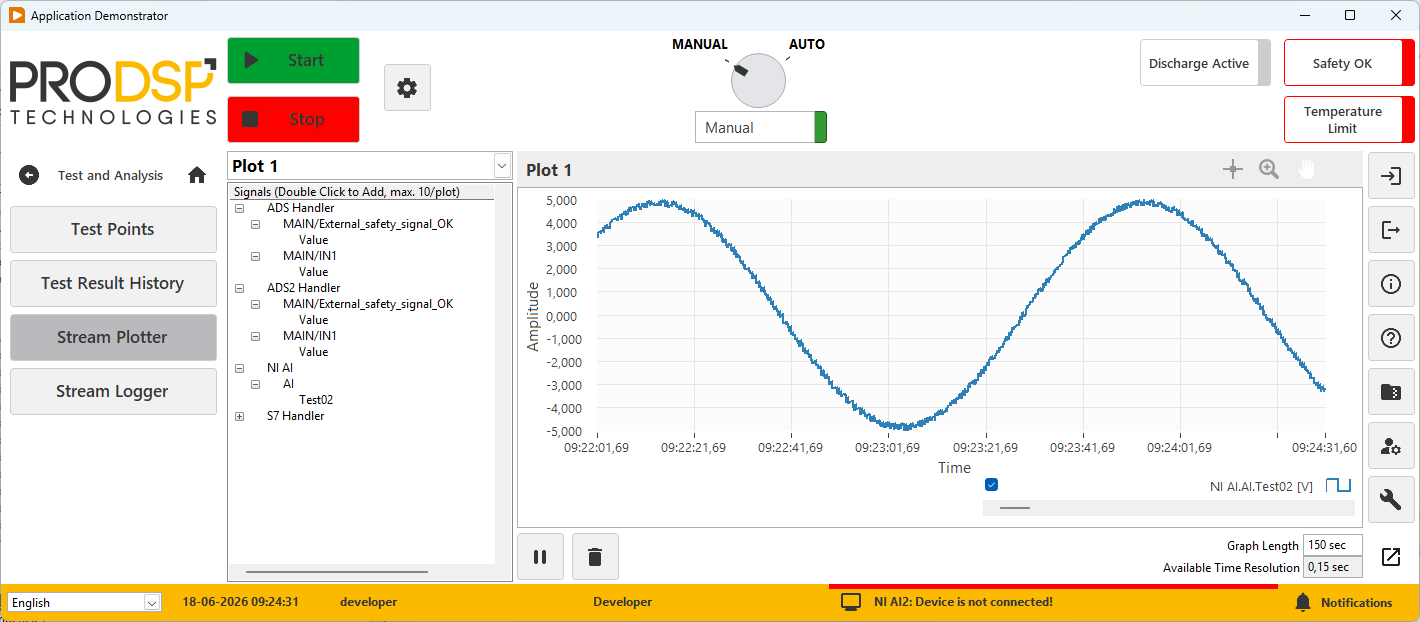This screenshot has width=1420, height=622.
Task: Click the Developer role label in status bar
Action: (622, 602)
